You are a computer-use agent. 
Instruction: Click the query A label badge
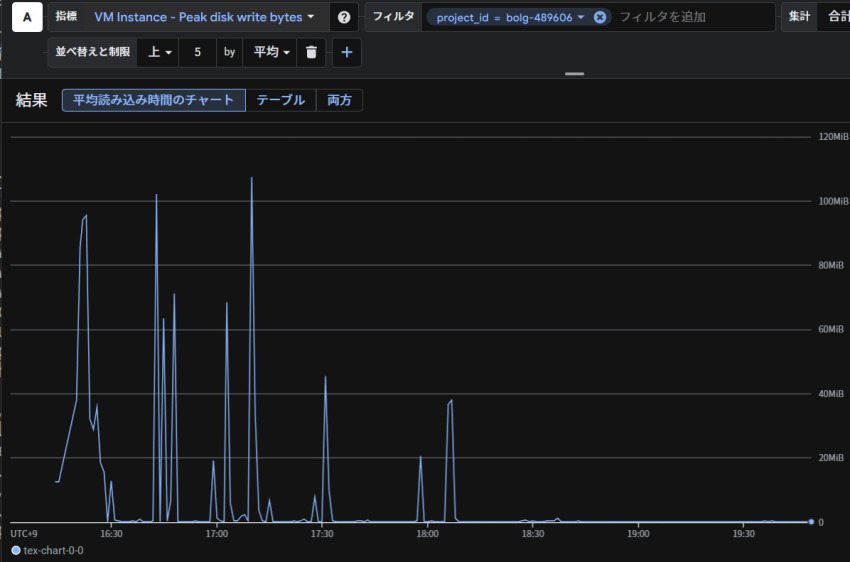click(x=26, y=17)
